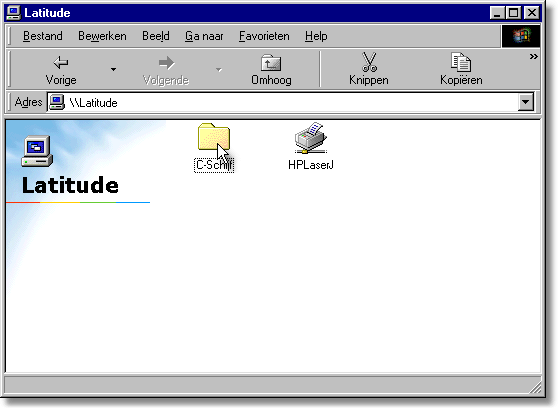The height and width of the screenshot is (410, 558).
Task: Click the Latitude computer icon in side panel
Action: (37, 151)
